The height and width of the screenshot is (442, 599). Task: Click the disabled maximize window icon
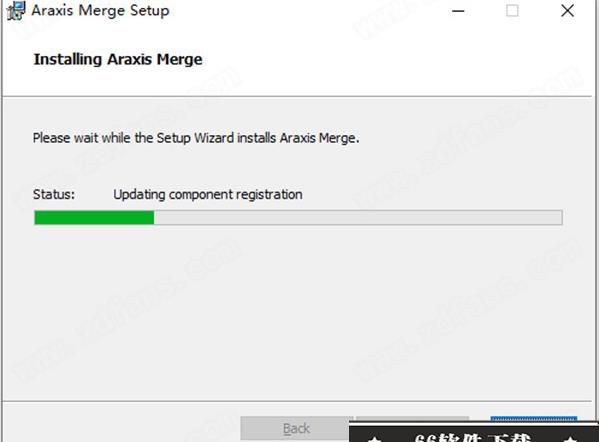tap(512, 11)
